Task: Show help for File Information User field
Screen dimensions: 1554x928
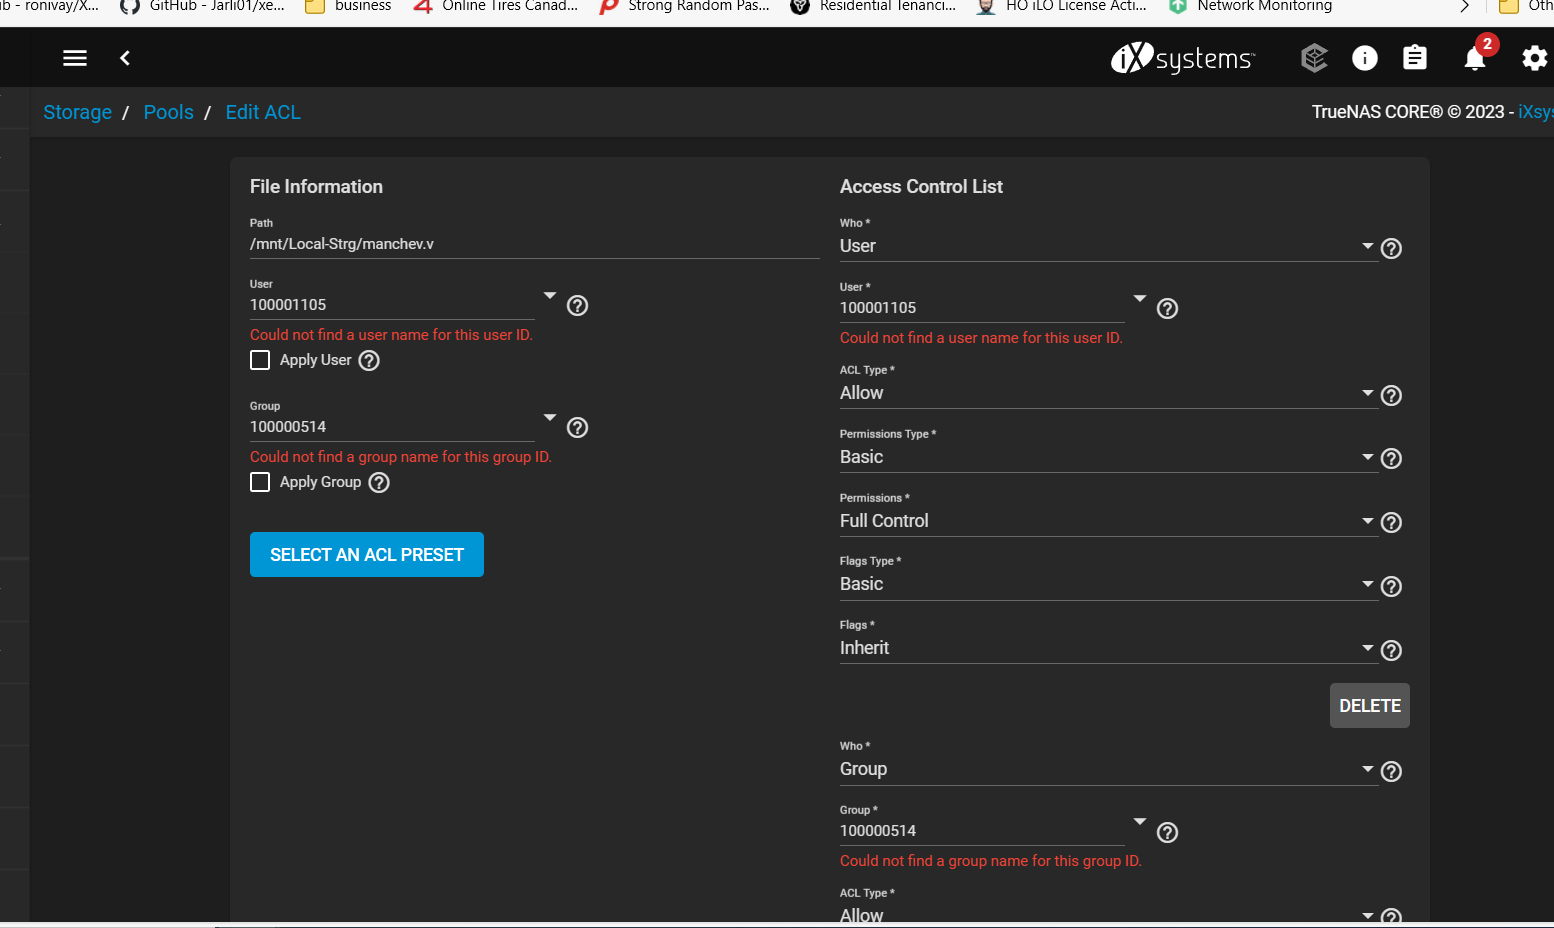Action: pyautogui.click(x=577, y=306)
